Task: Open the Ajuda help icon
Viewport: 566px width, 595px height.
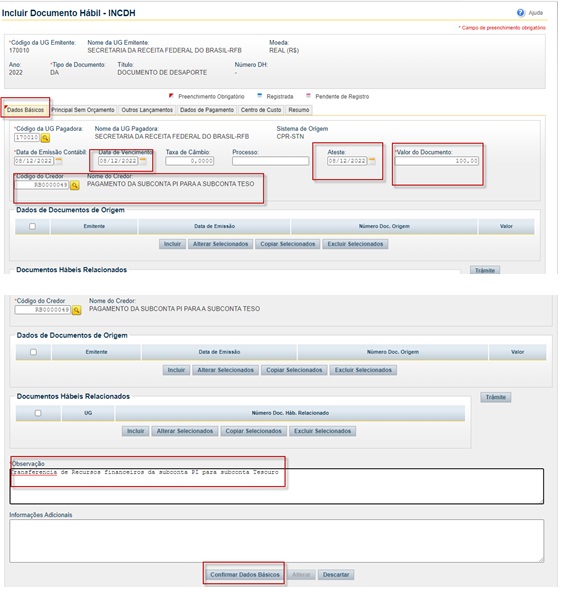Action: 520,13
